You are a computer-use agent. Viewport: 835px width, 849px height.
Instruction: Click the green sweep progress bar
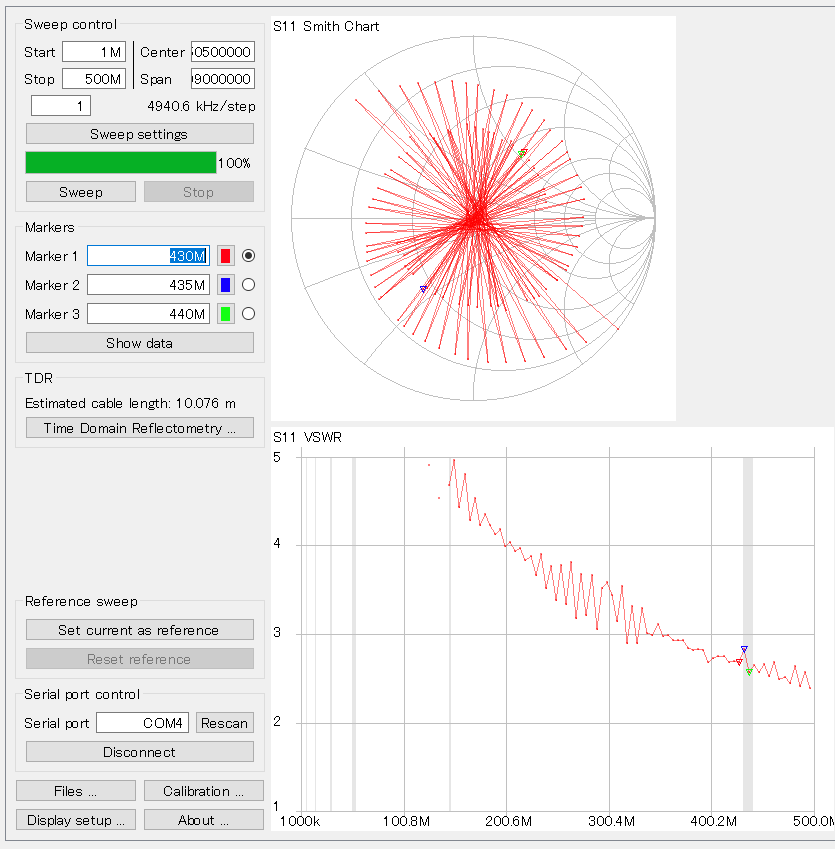tap(121, 162)
